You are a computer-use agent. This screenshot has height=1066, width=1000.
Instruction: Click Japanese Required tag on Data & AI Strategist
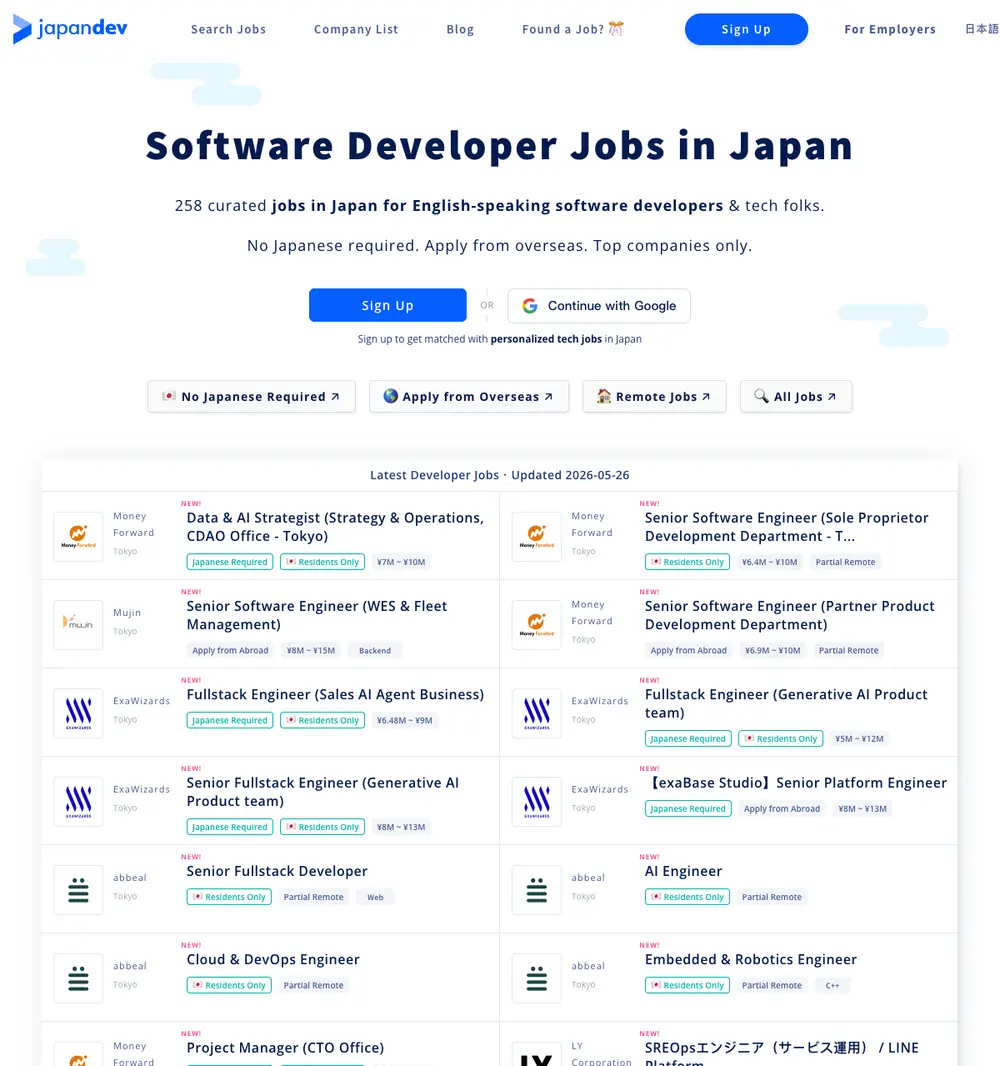click(230, 562)
